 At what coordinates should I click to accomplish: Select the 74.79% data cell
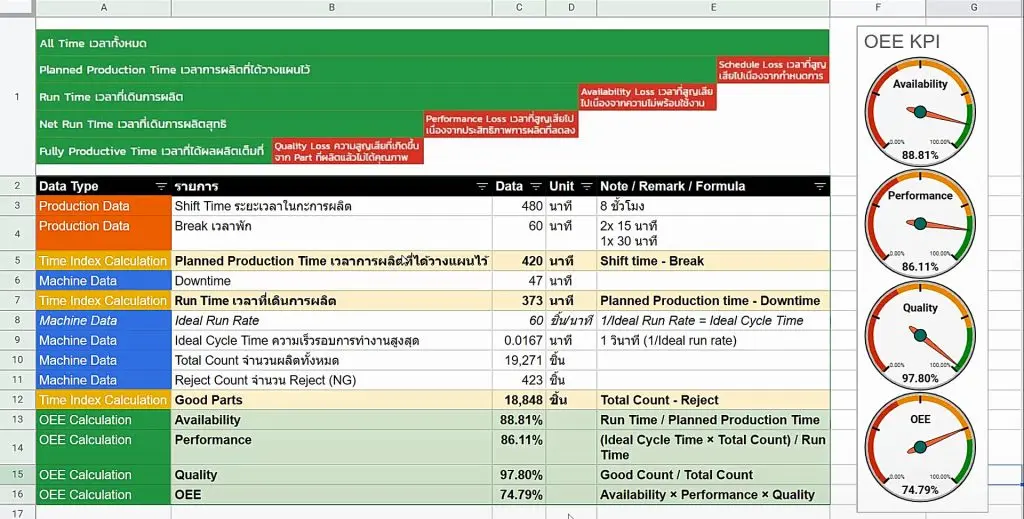(x=519, y=495)
